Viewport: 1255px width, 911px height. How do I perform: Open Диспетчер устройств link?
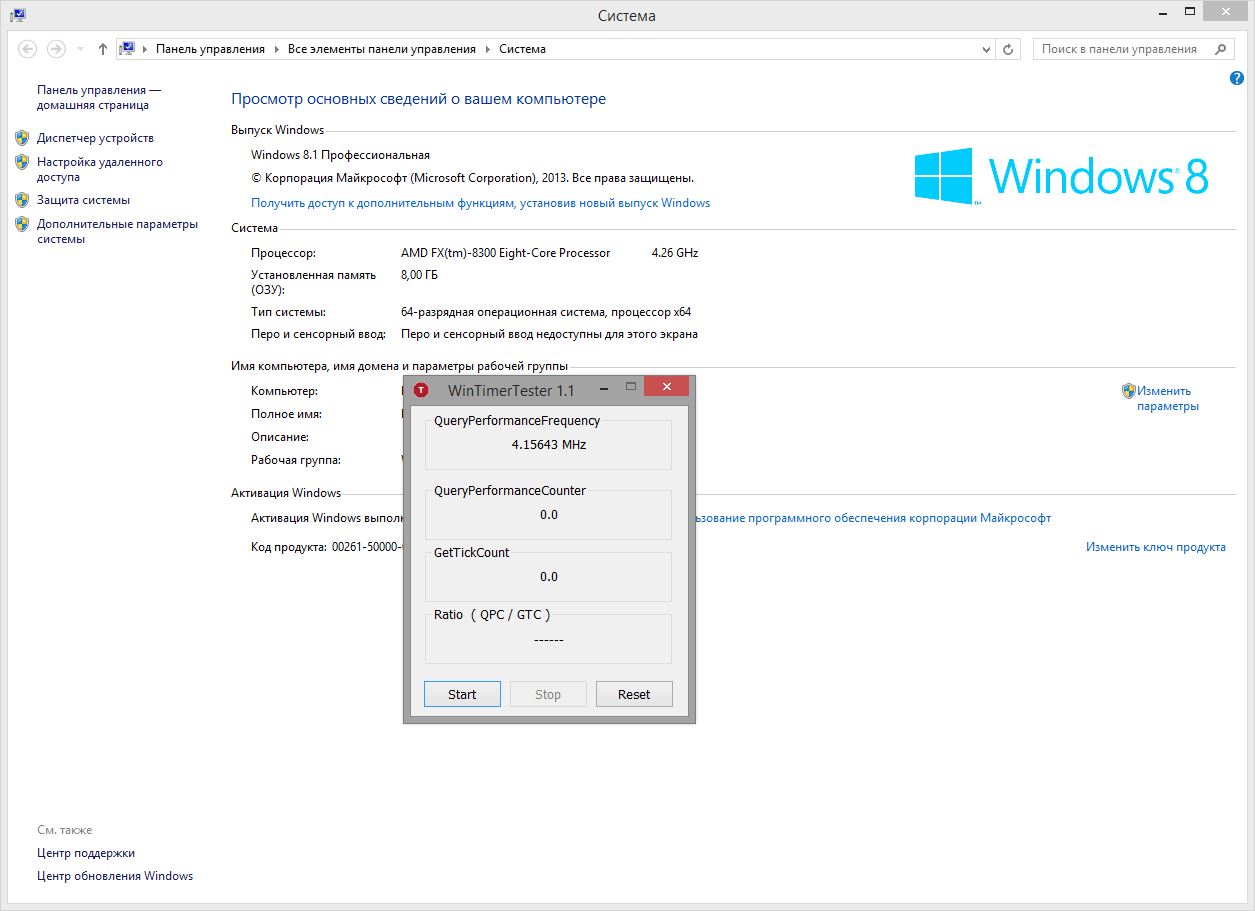pyautogui.click(x=95, y=138)
